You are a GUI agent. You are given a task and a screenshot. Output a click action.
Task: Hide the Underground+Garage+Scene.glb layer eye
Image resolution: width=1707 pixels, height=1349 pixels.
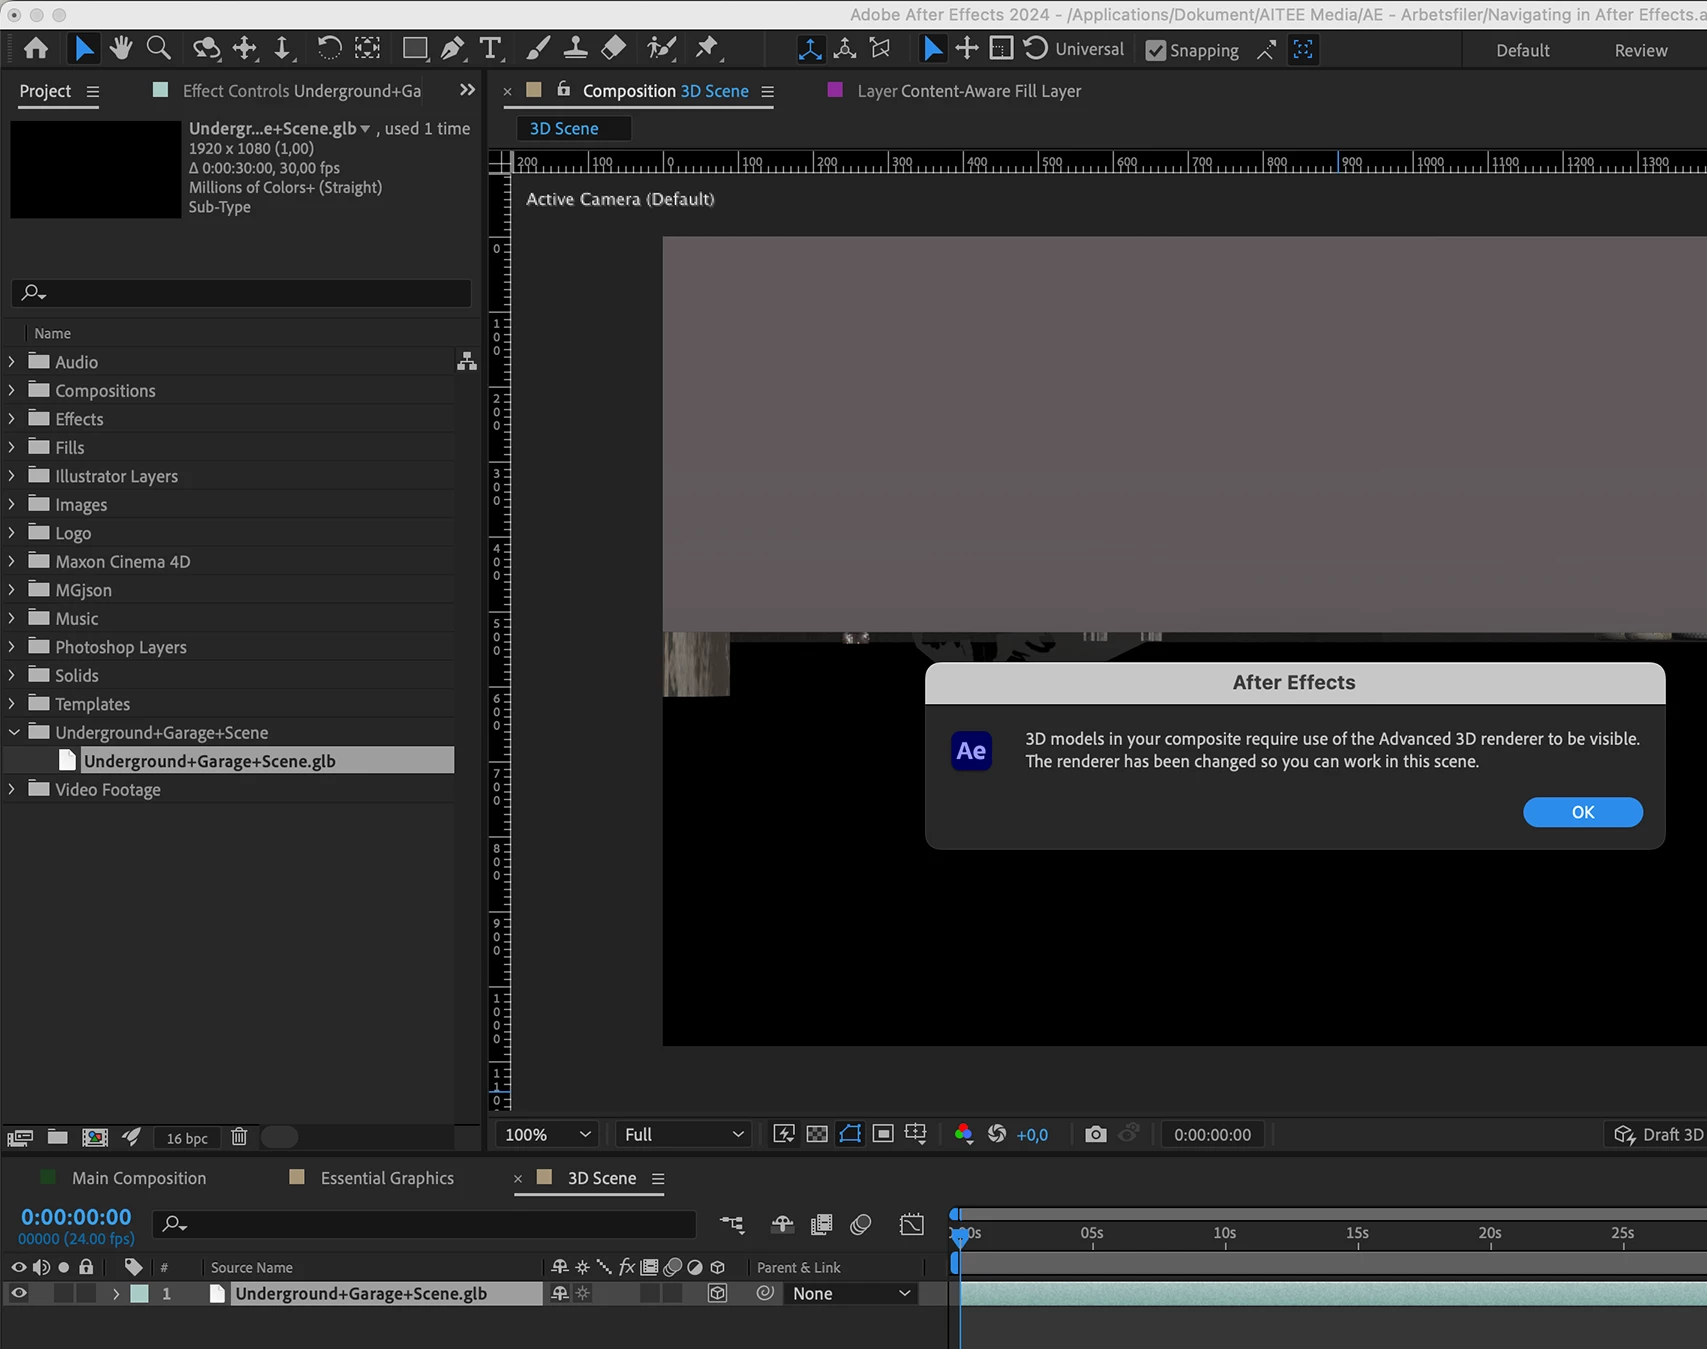[18, 1293]
